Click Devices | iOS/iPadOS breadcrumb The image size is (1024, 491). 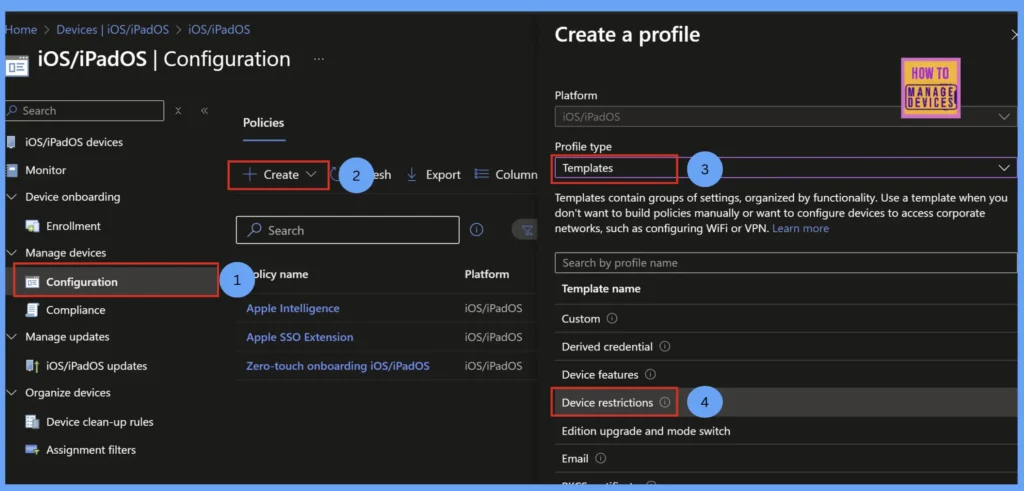click(x=112, y=29)
